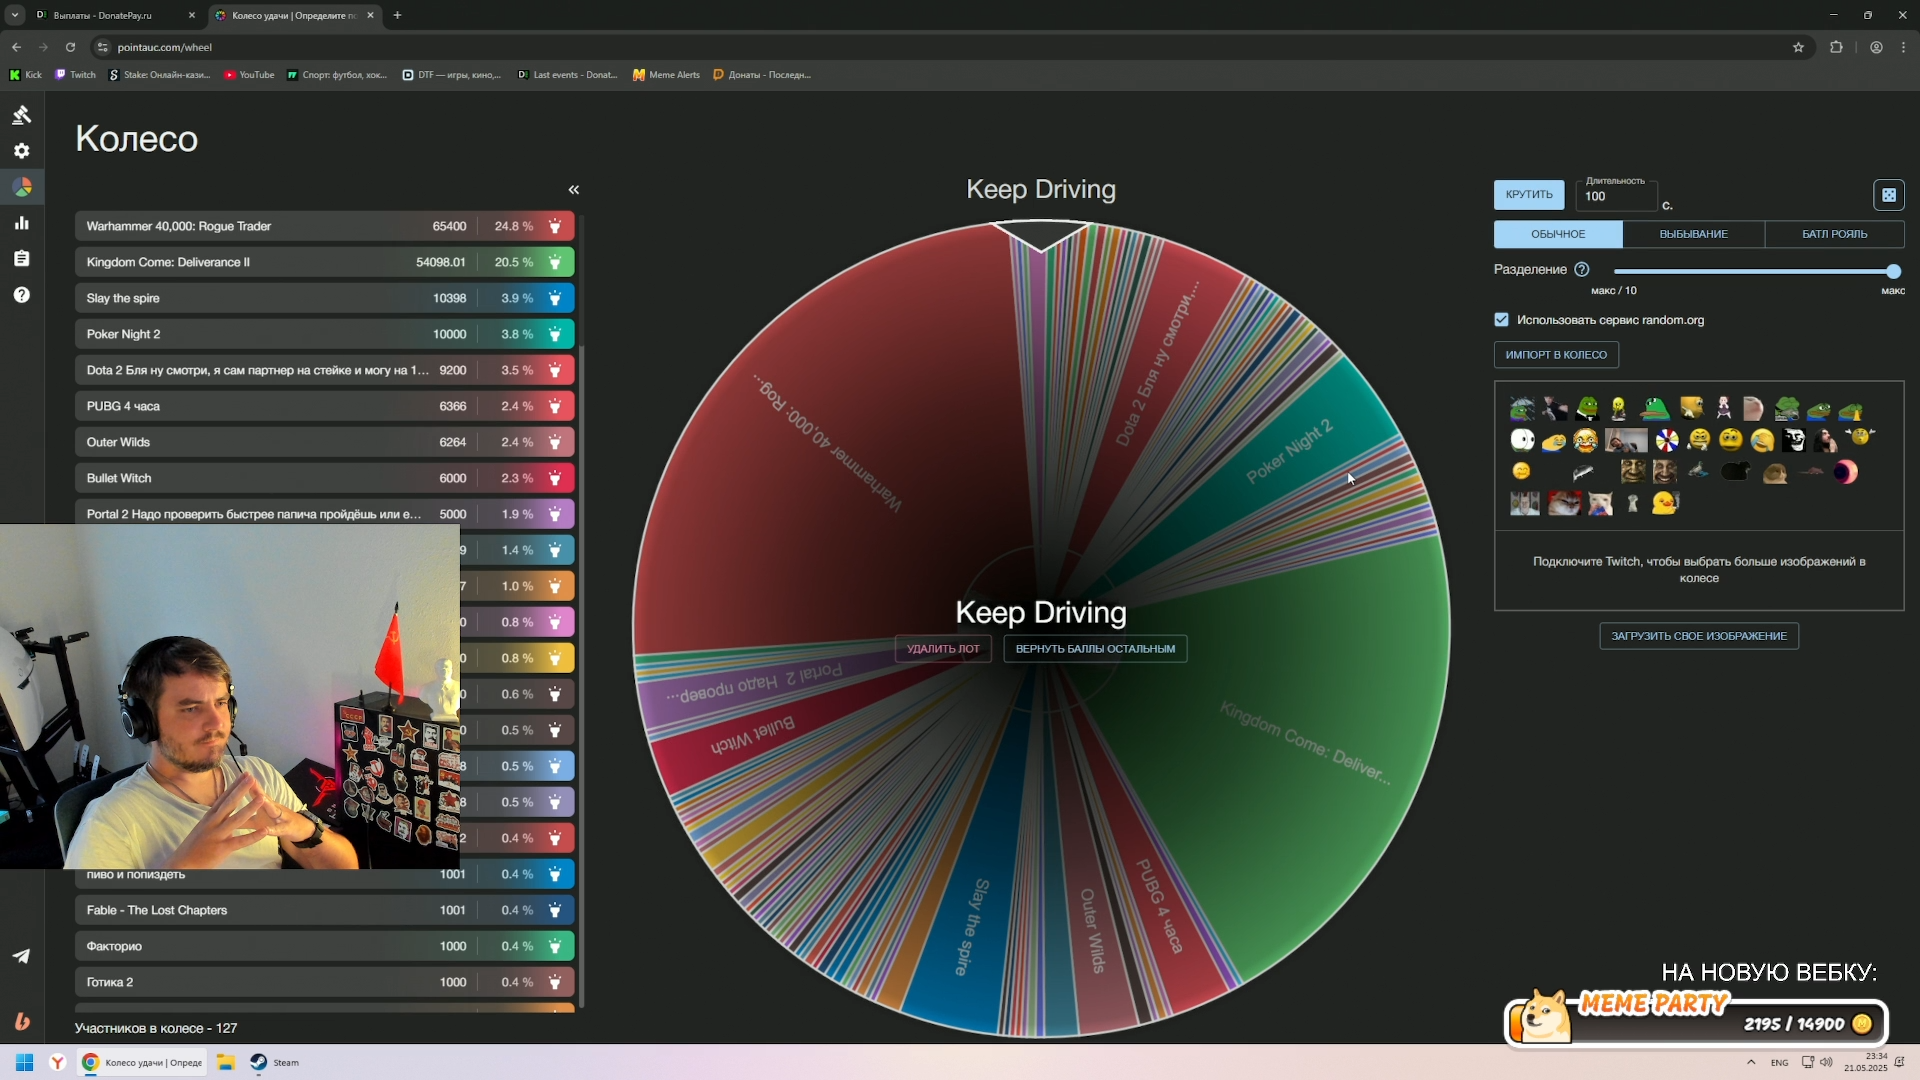
Task: Open the Twitch bookmark
Action: [76, 75]
